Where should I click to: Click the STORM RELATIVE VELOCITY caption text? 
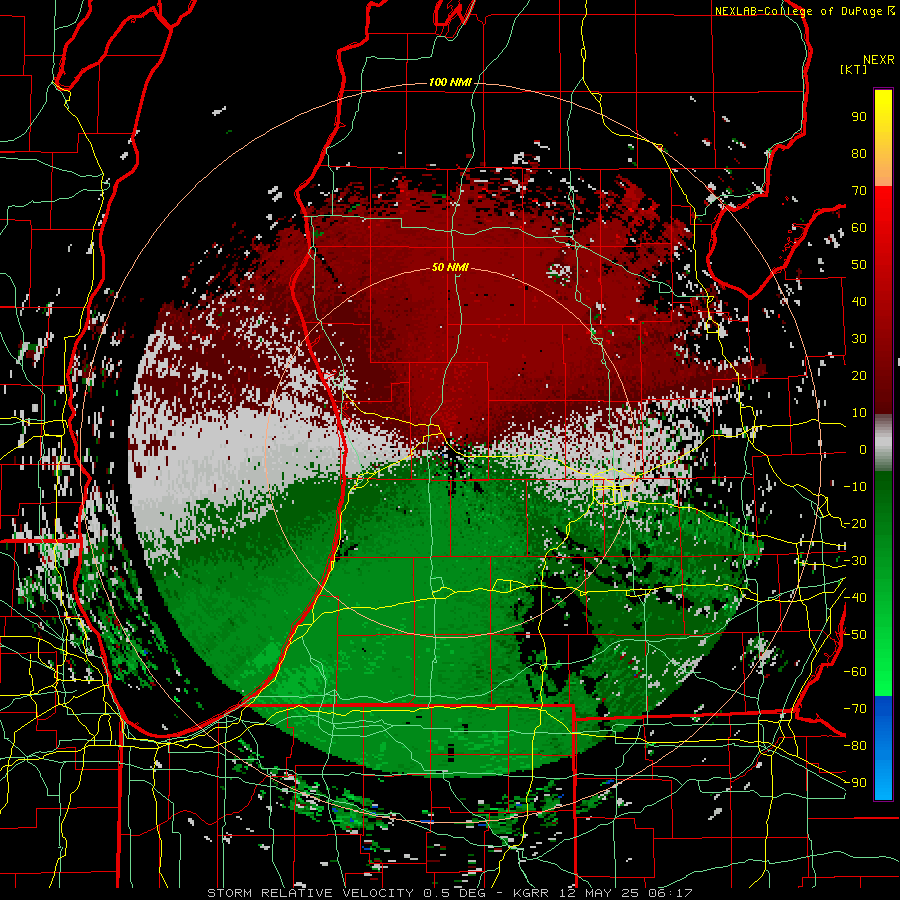pyautogui.click(x=310, y=893)
